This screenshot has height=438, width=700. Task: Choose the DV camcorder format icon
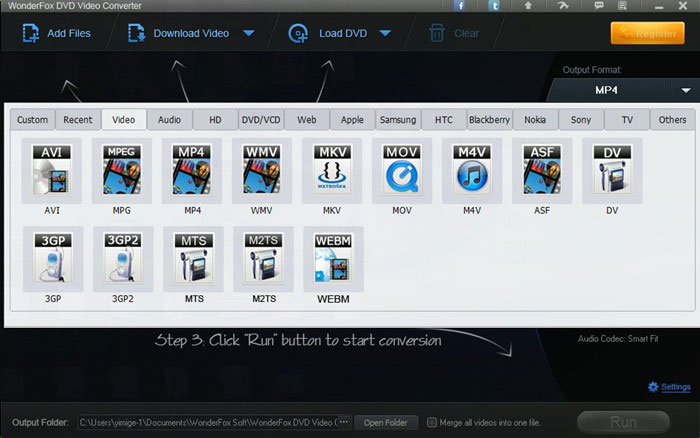612,171
